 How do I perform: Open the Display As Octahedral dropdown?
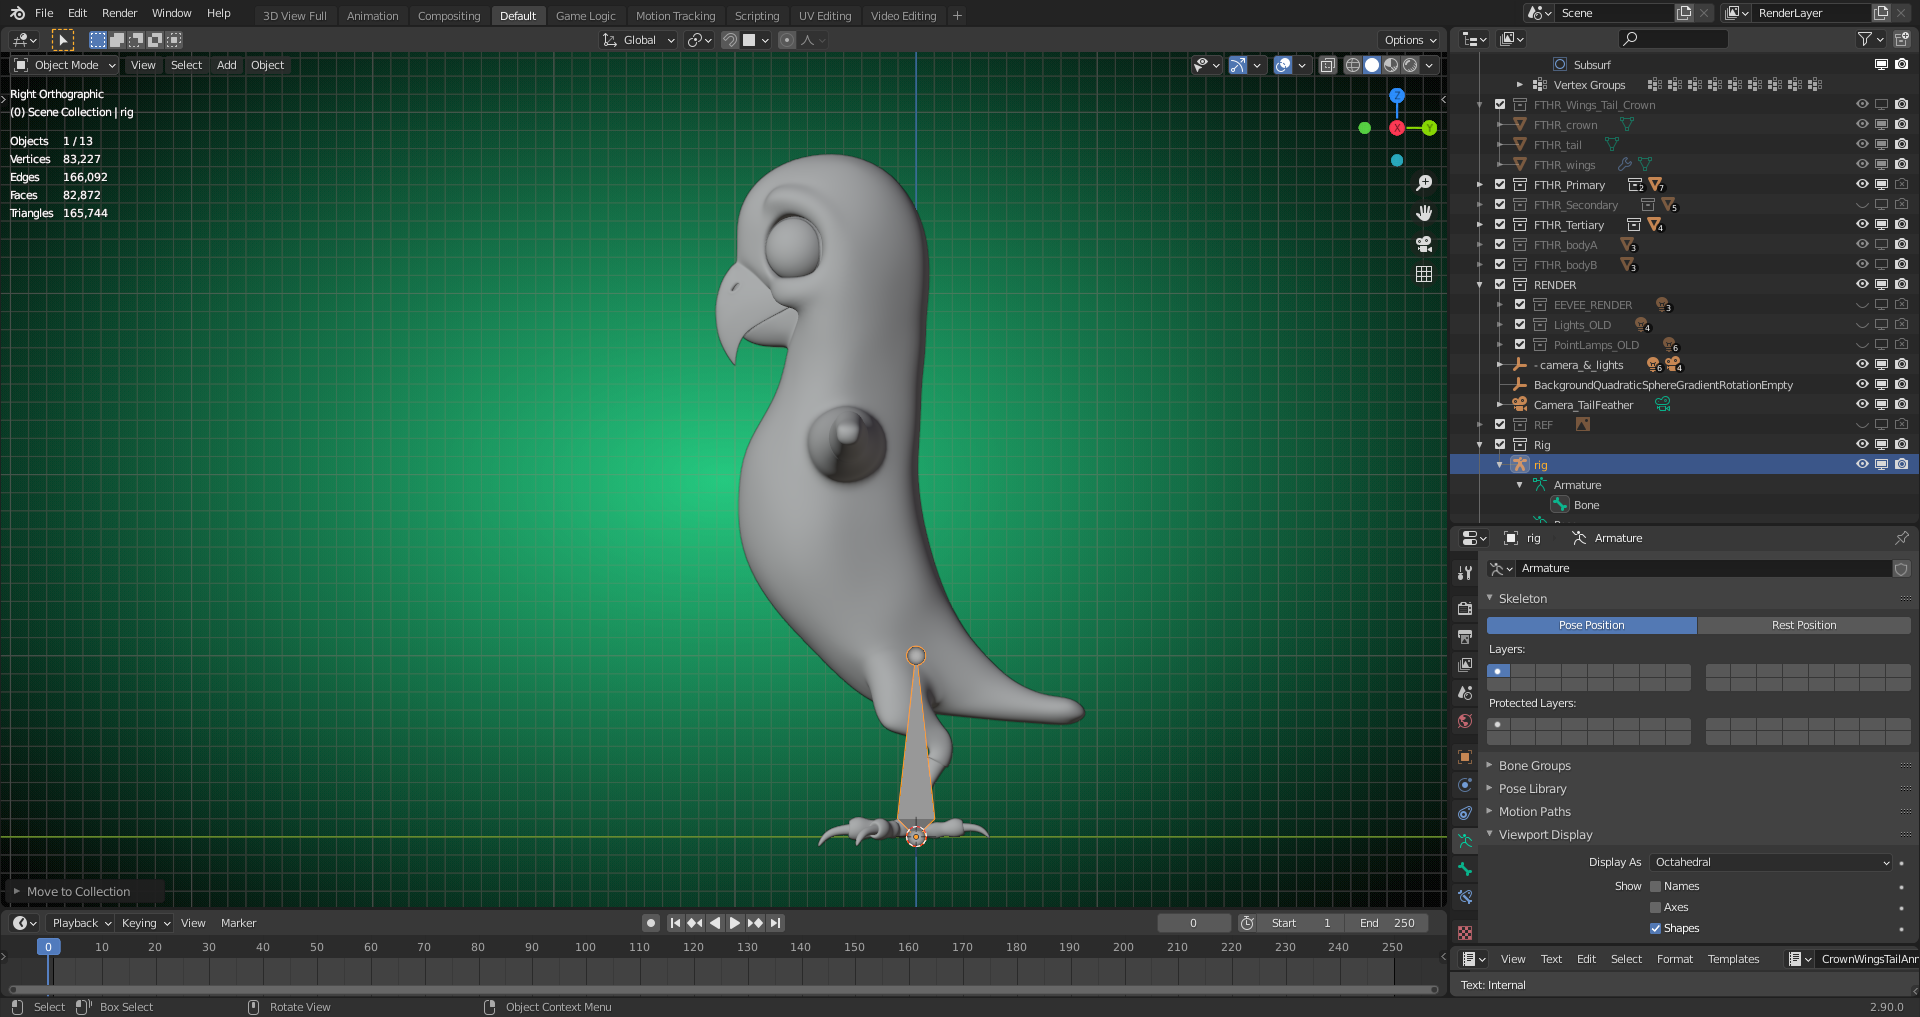[x=1771, y=862]
